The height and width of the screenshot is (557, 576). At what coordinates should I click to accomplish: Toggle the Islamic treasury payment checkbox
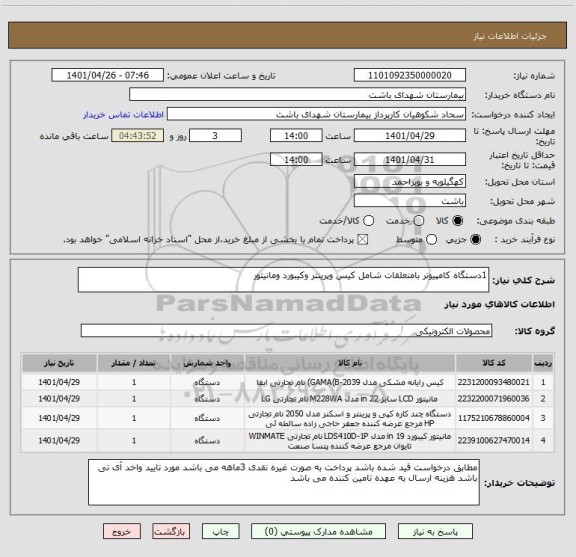[x=363, y=240]
